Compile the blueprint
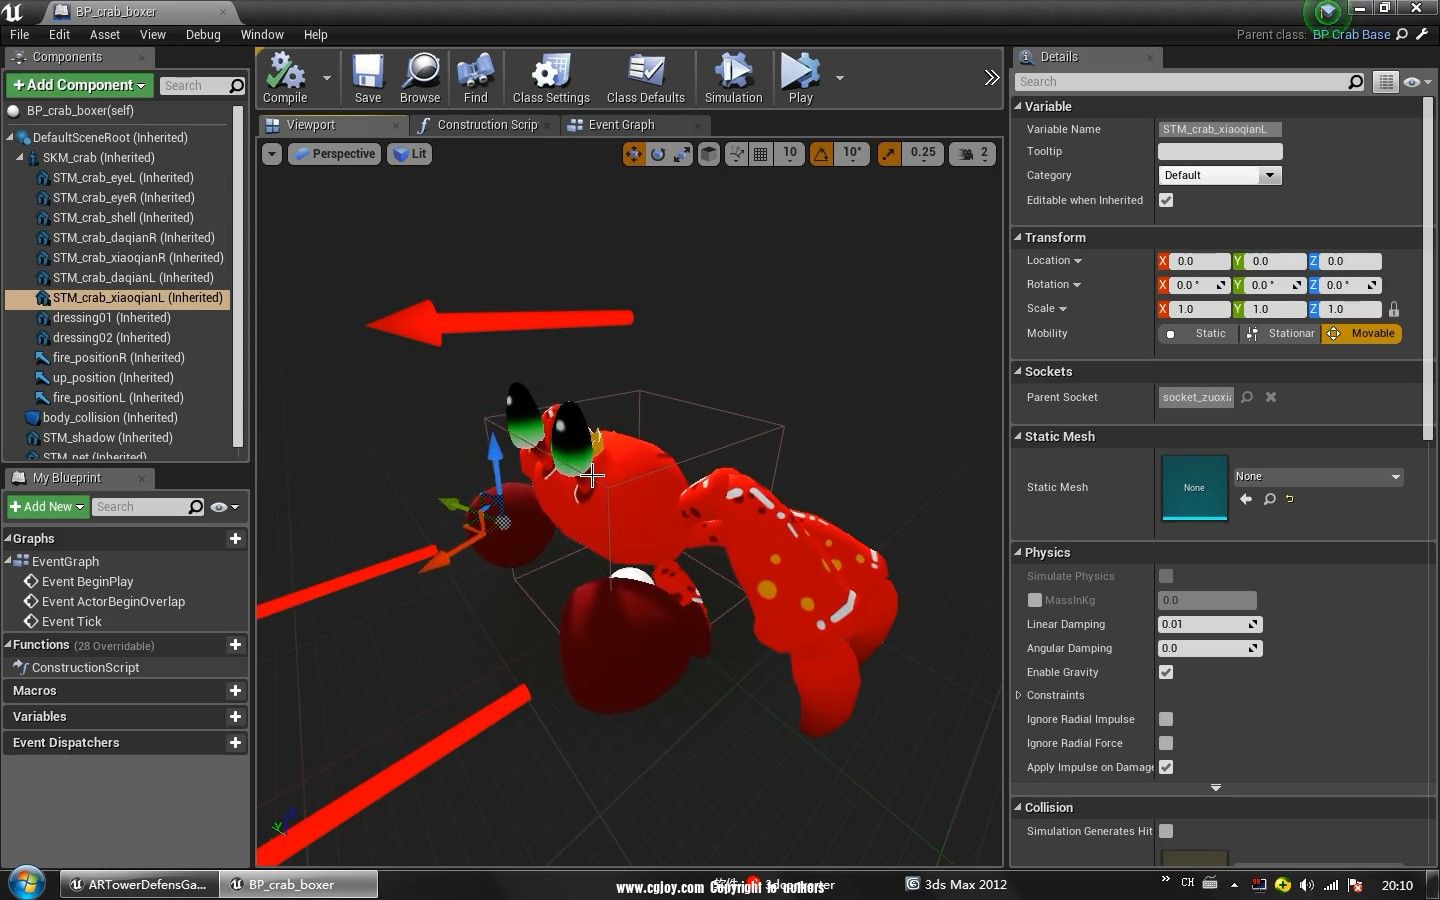The image size is (1440, 900). pos(285,79)
